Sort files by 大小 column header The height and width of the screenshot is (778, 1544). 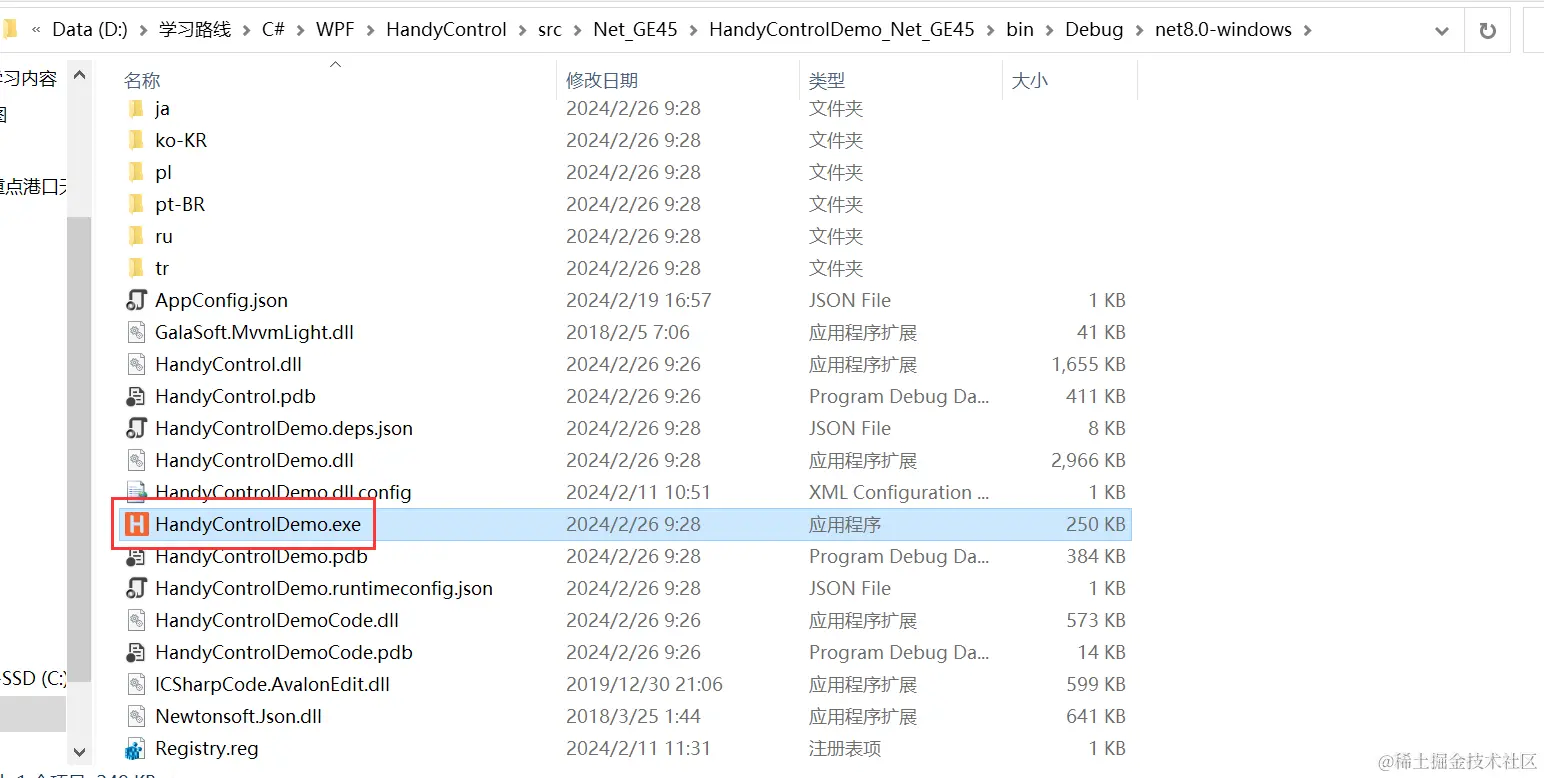[1029, 80]
